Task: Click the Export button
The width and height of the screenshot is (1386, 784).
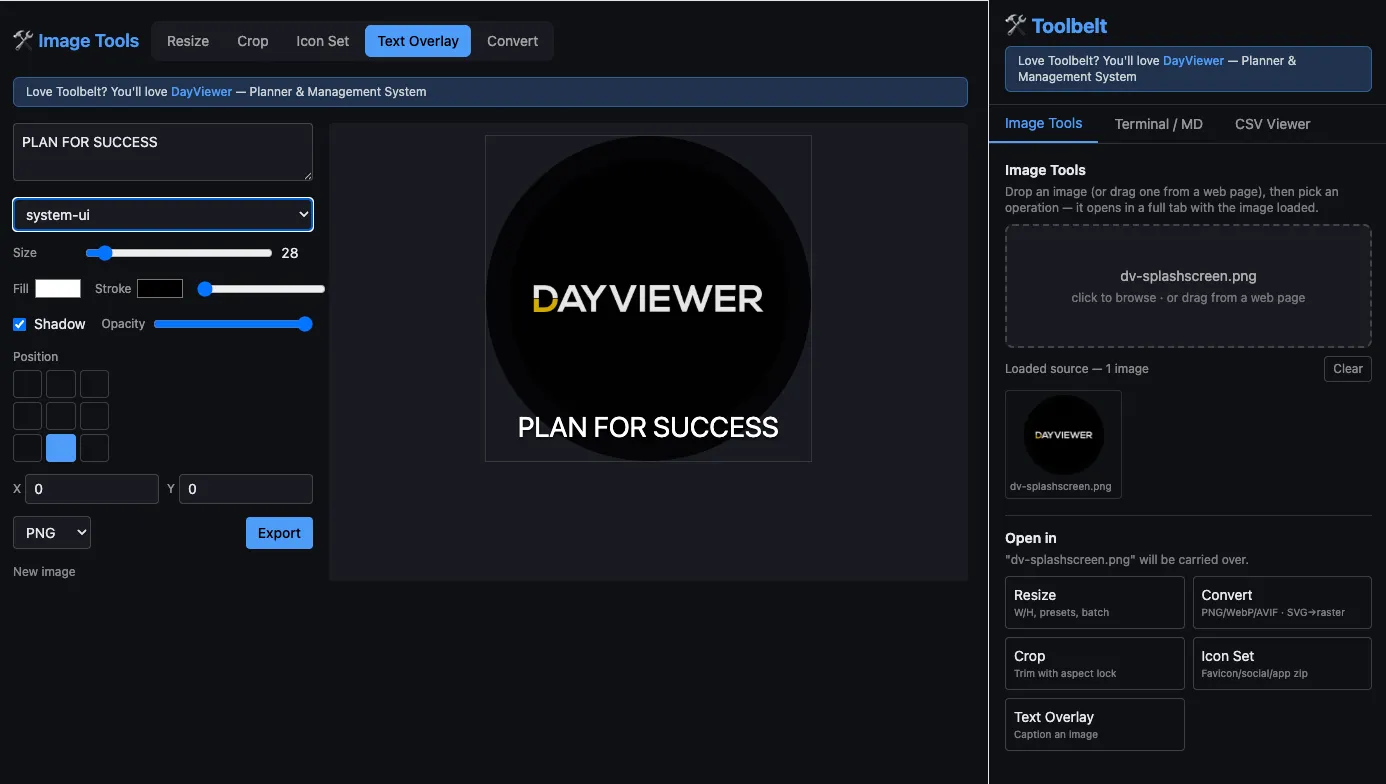Action: (279, 533)
